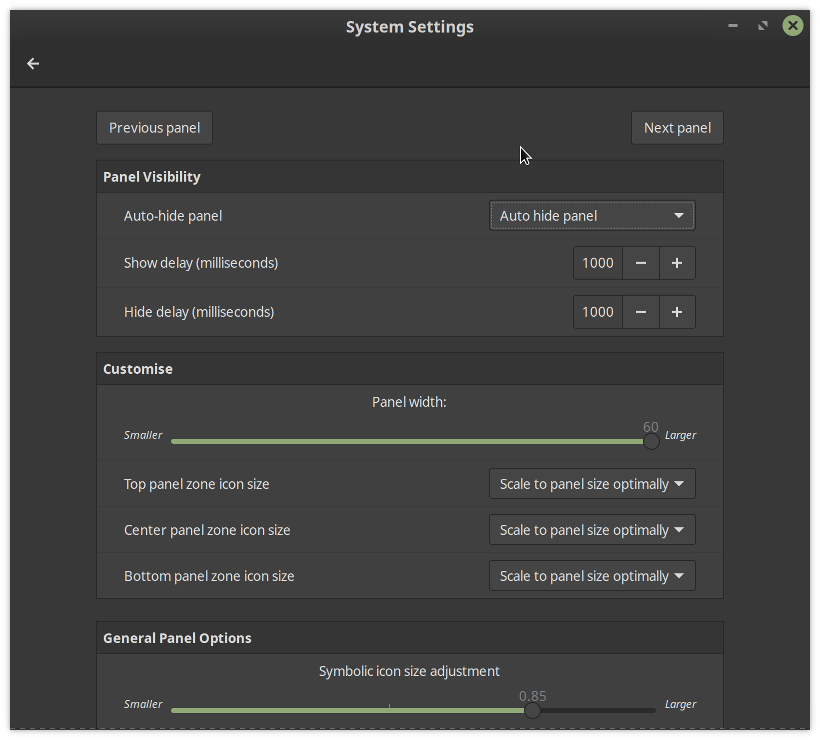Go to Next panel
The height and width of the screenshot is (740, 820).
point(677,128)
